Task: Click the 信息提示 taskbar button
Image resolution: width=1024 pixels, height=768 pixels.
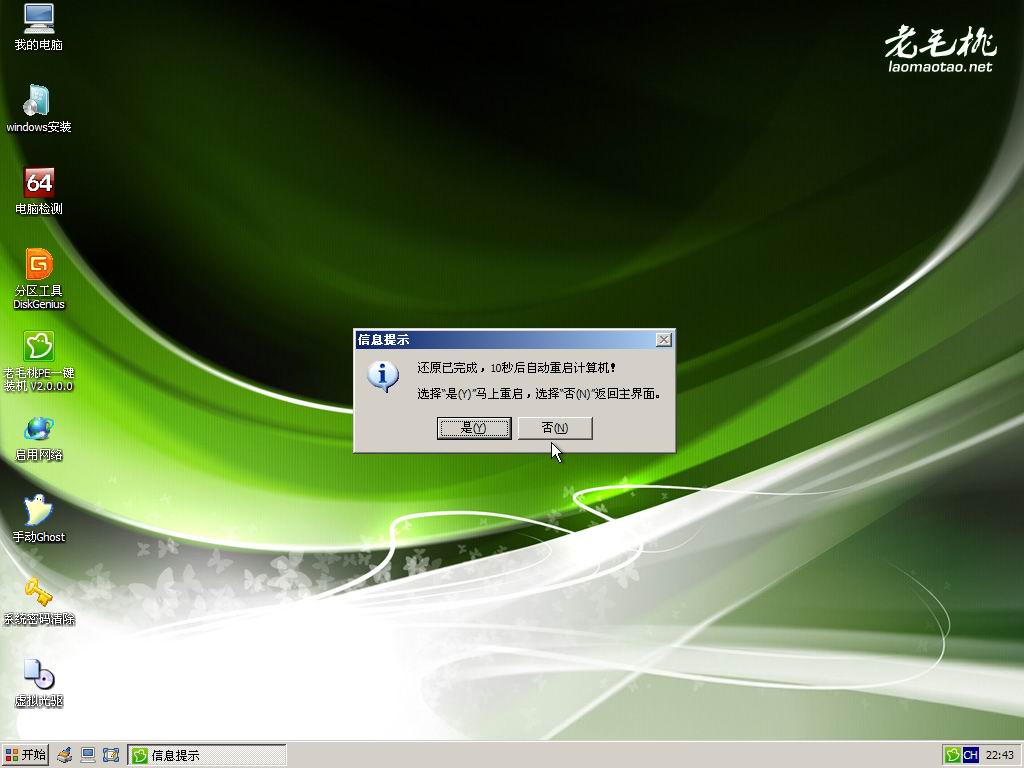Action: pos(207,755)
